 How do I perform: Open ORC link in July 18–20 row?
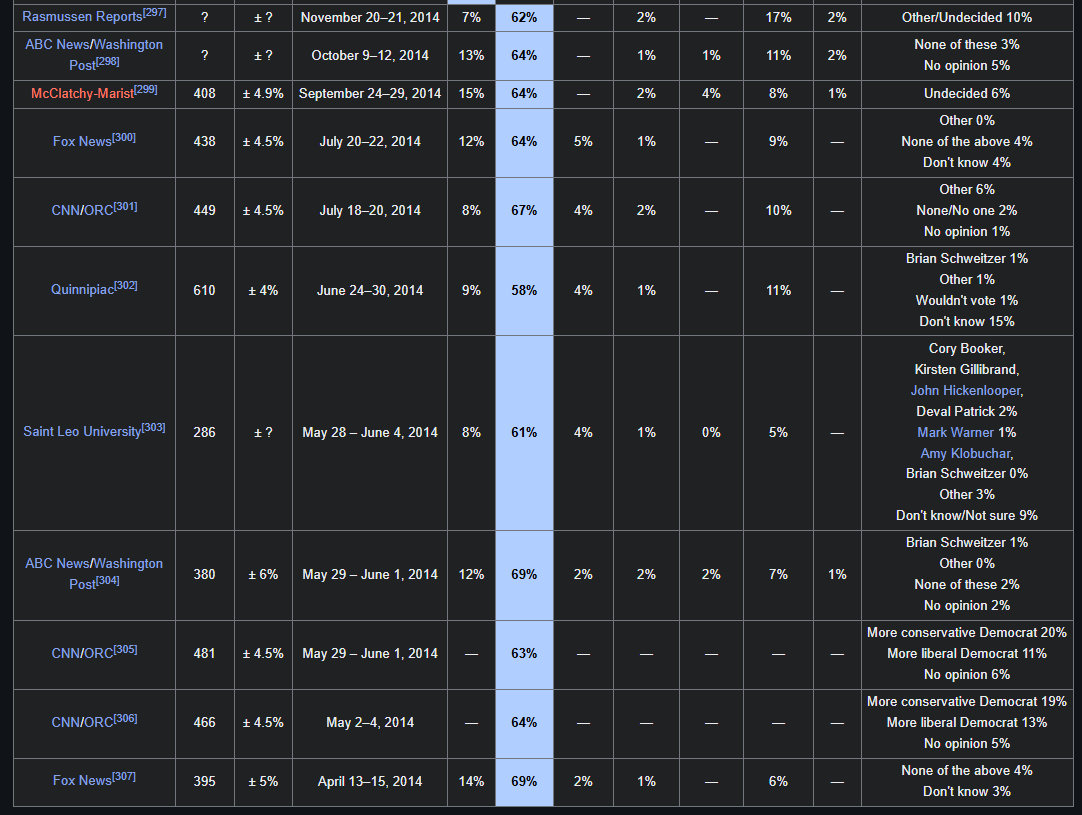(x=99, y=210)
